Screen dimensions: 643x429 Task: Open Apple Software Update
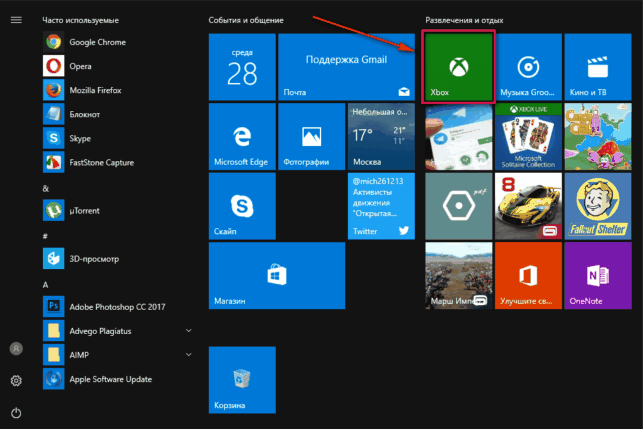117,379
